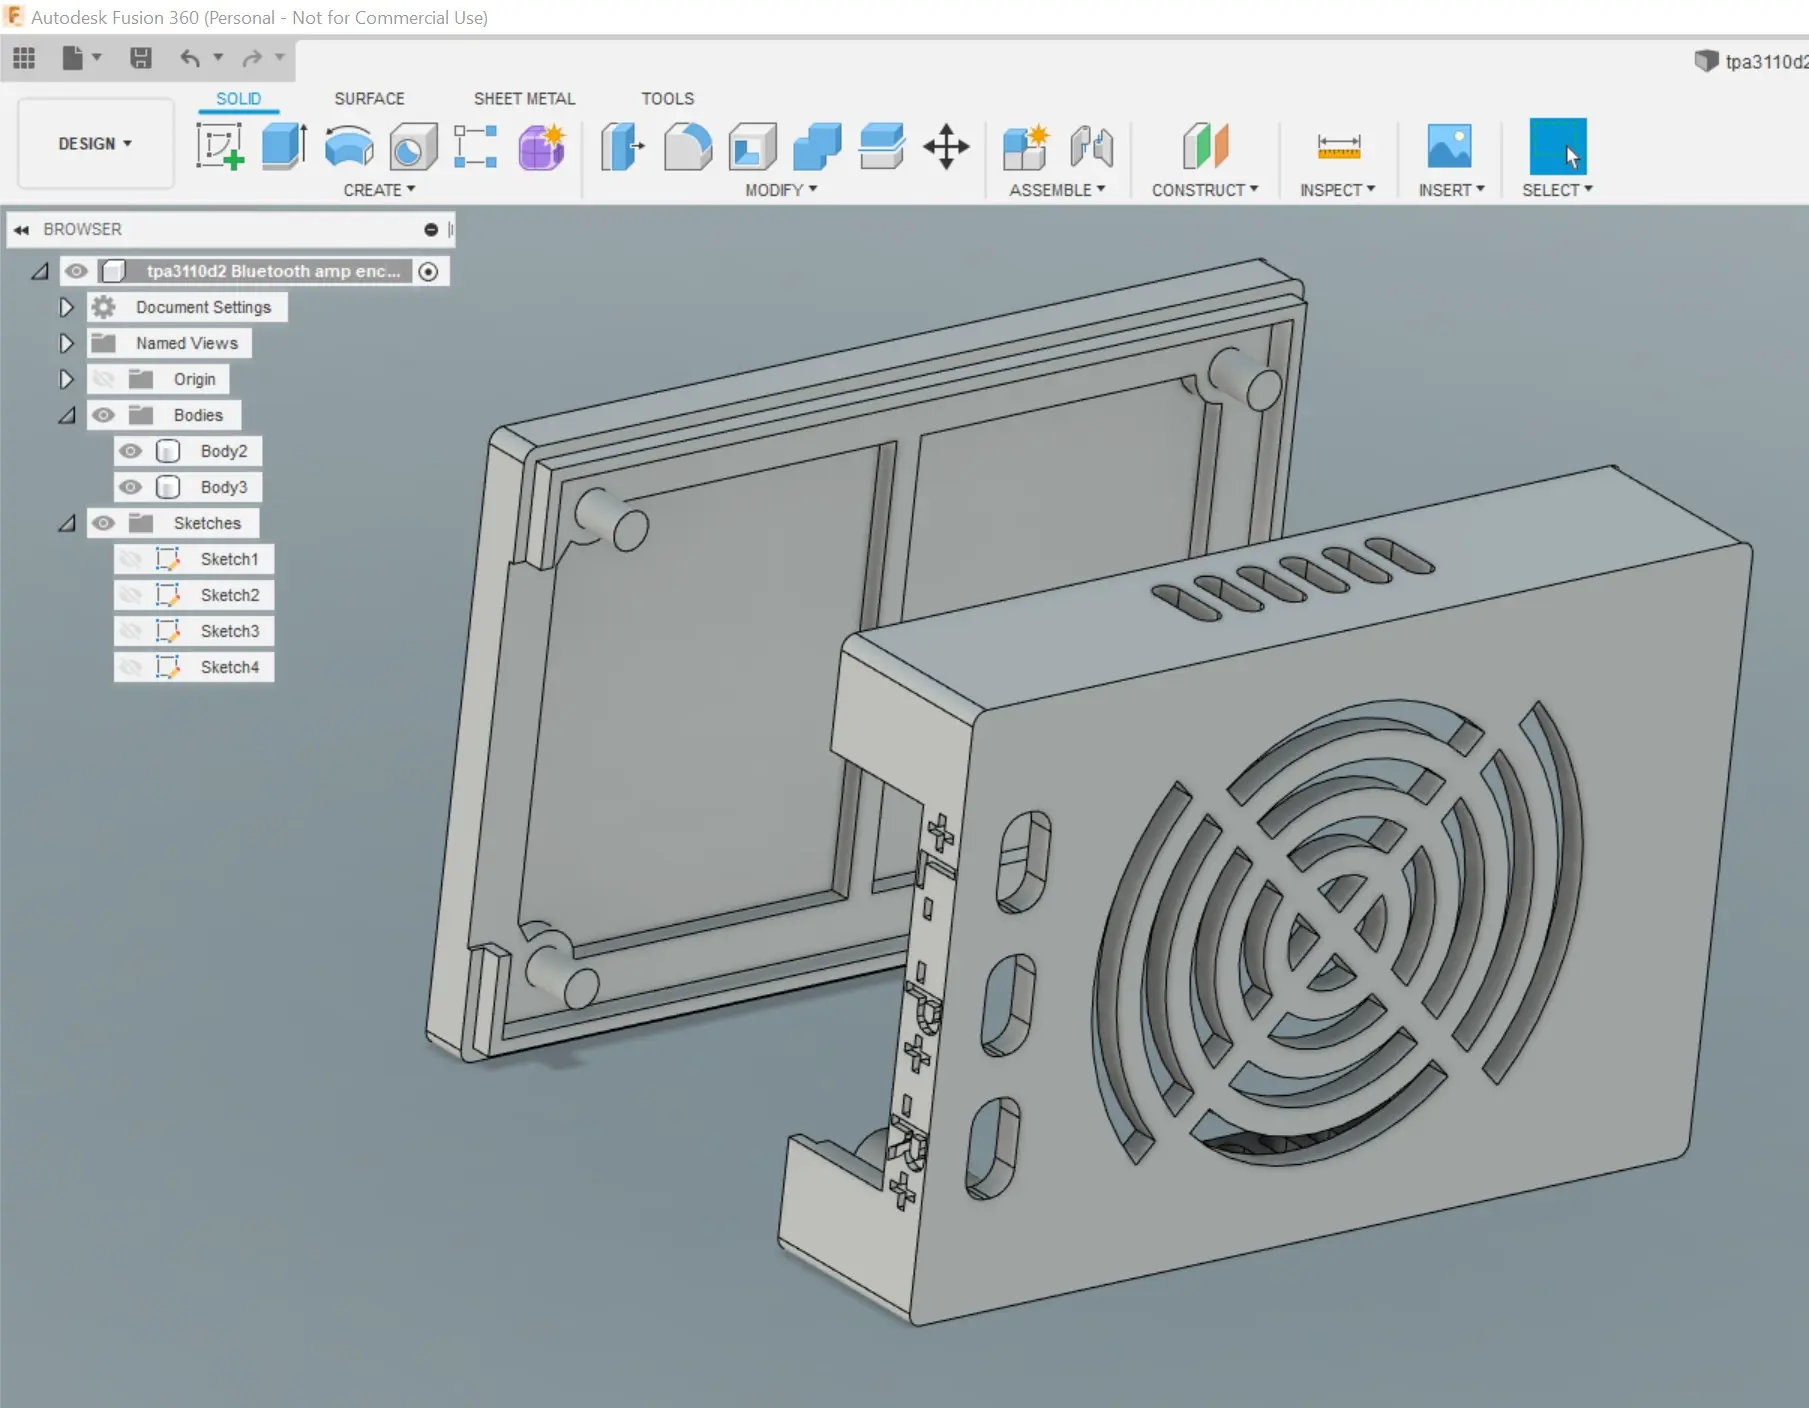Undo the last action
This screenshot has width=1809, height=1408.
pyautogui.click(x=190, y=58)
